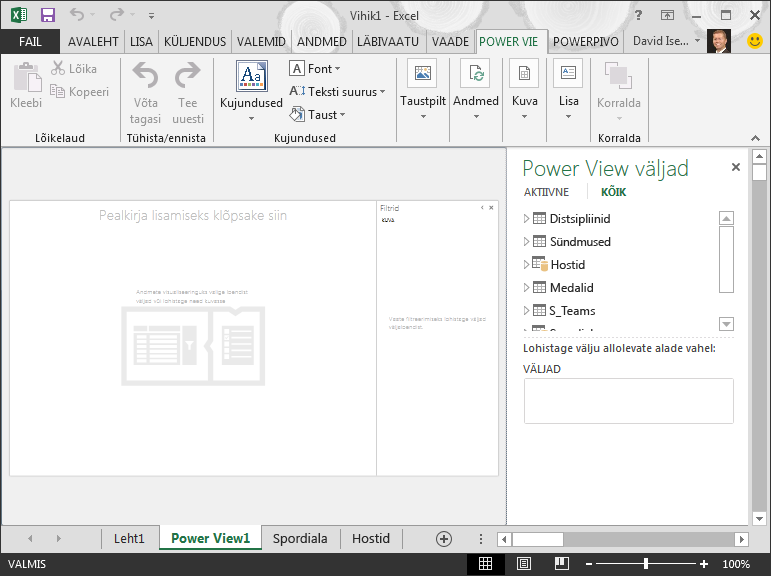Open the Hostid sheet tab
The width and height of the screenshot is (771, 576).
point(371,539)
